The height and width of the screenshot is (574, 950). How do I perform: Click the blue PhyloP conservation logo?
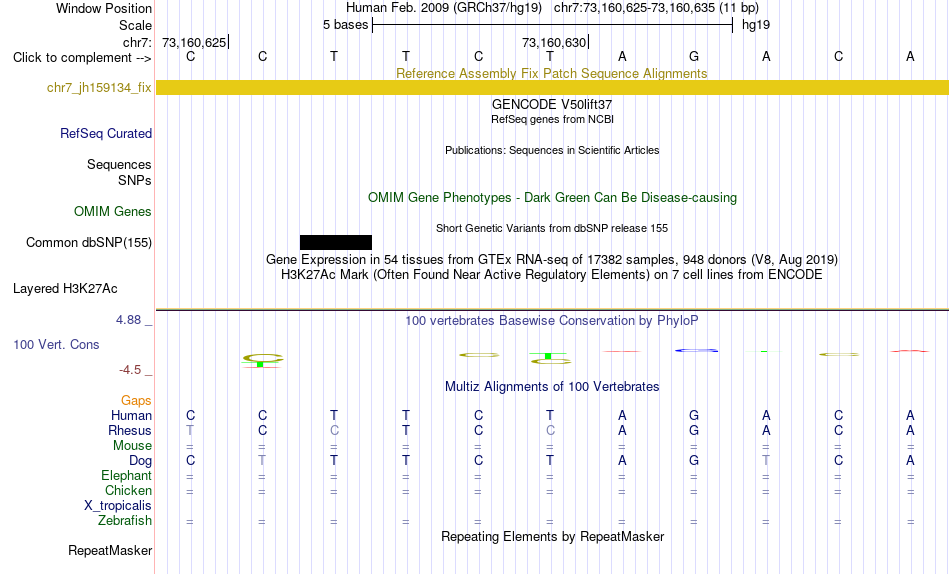coord(696,350)
